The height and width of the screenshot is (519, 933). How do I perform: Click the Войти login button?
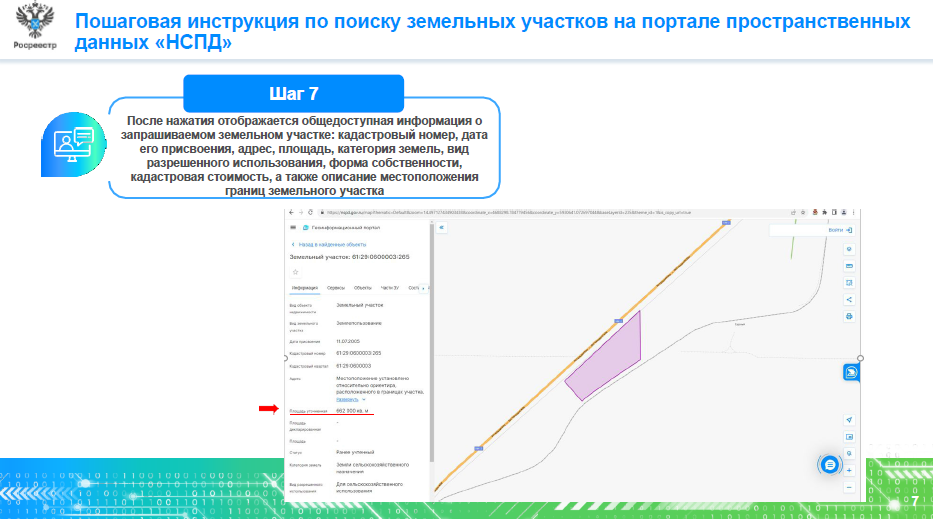pyautogui.click(x=840, y=230)
